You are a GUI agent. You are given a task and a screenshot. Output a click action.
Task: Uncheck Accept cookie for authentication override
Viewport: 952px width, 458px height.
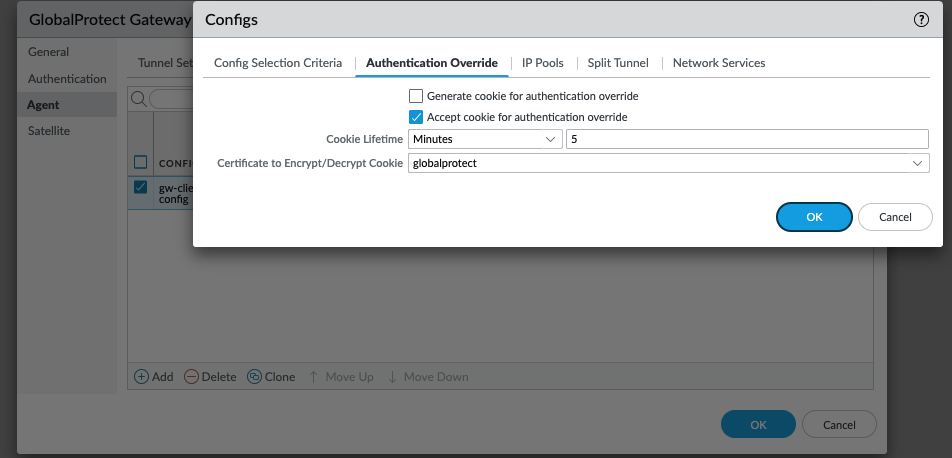pyautogui.click(x=416, y=117)
